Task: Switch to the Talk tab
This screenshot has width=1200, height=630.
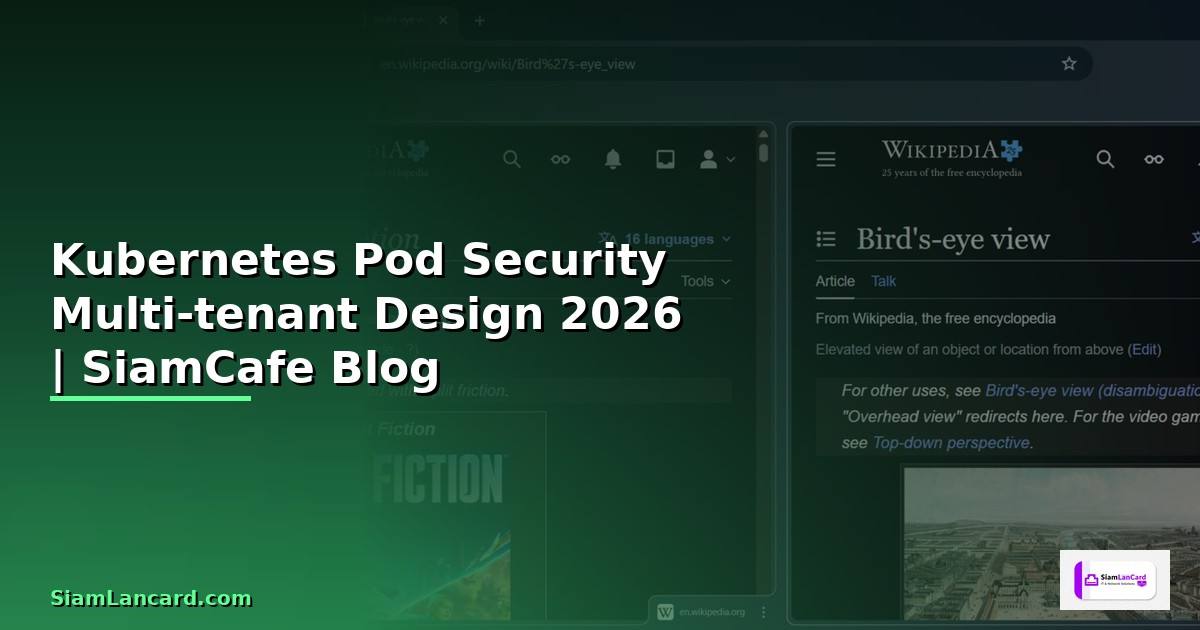Action: point(884,281)
